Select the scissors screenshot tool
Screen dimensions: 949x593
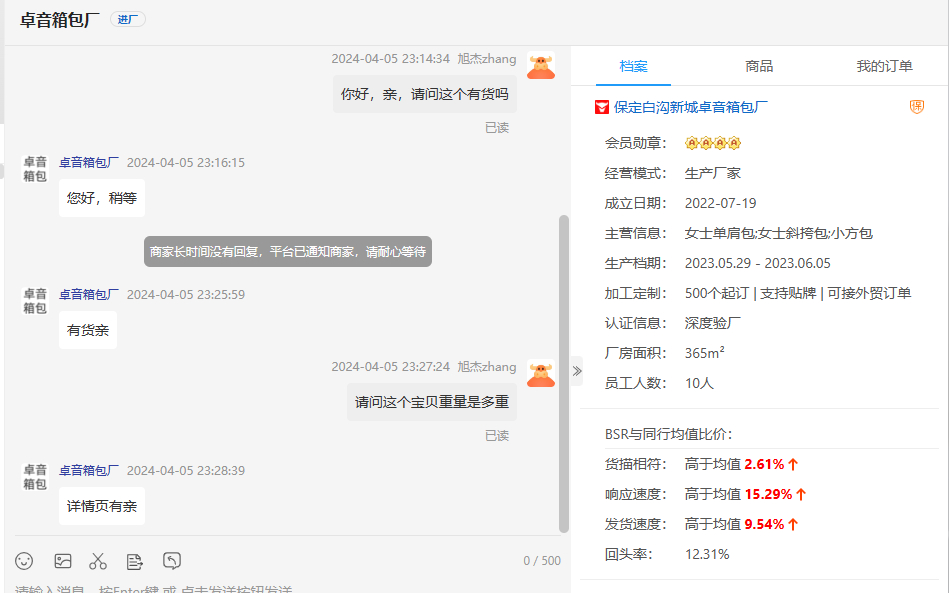click(x=98, y=561)
